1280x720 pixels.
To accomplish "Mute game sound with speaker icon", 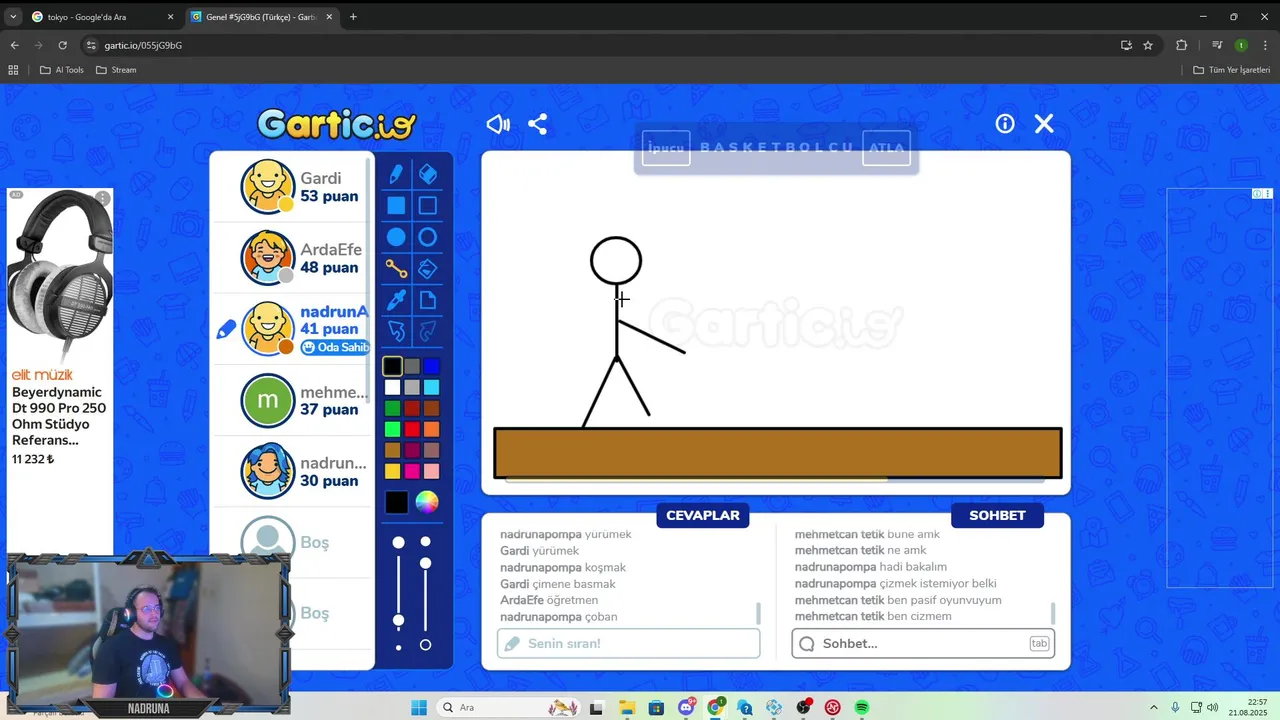I will pyautogui.click(x=498, y=124).
